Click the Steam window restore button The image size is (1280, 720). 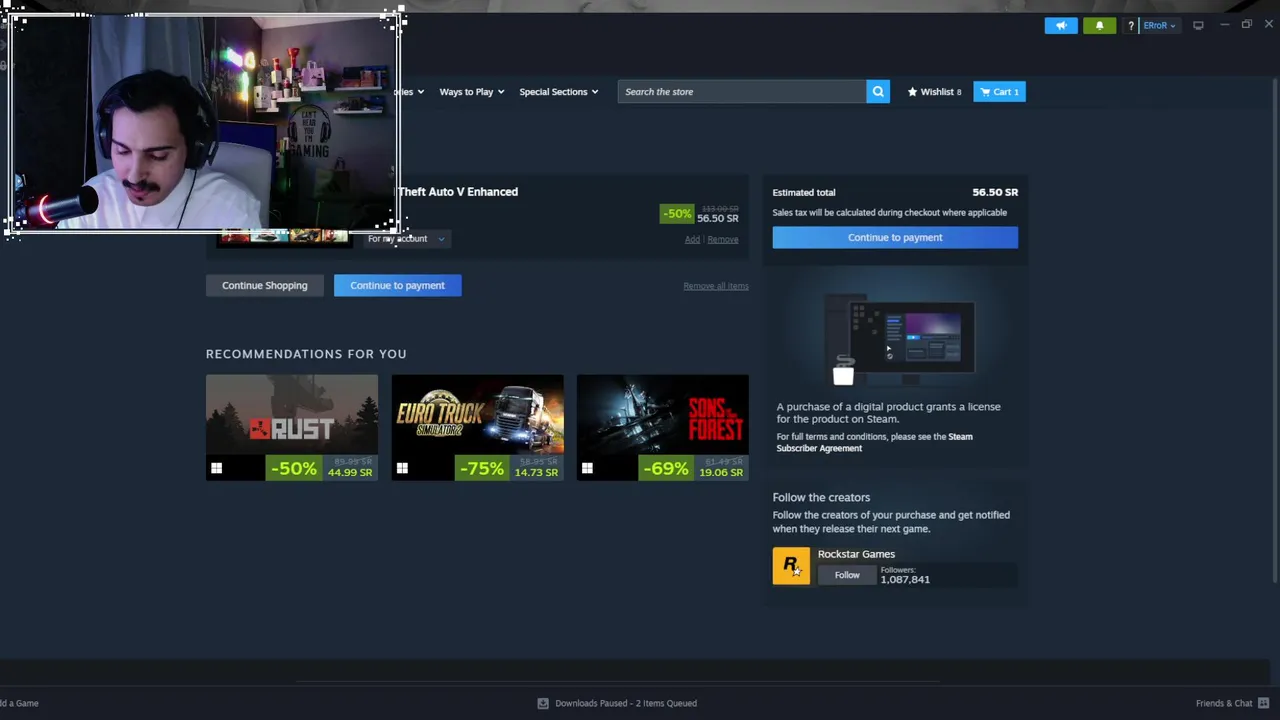(x=1246, y=25)
